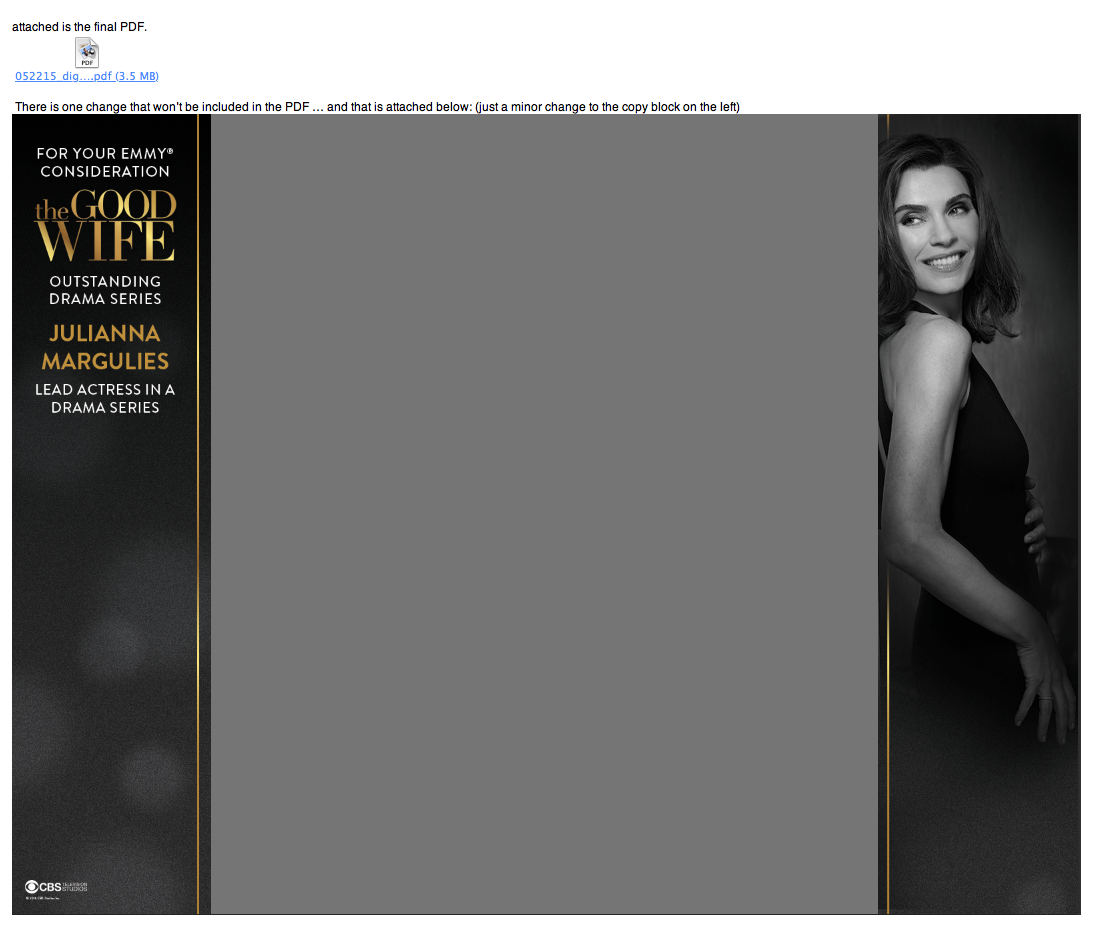Click the 'There is one change' message line
The image size is (1120, 930).
coord(377,107)
